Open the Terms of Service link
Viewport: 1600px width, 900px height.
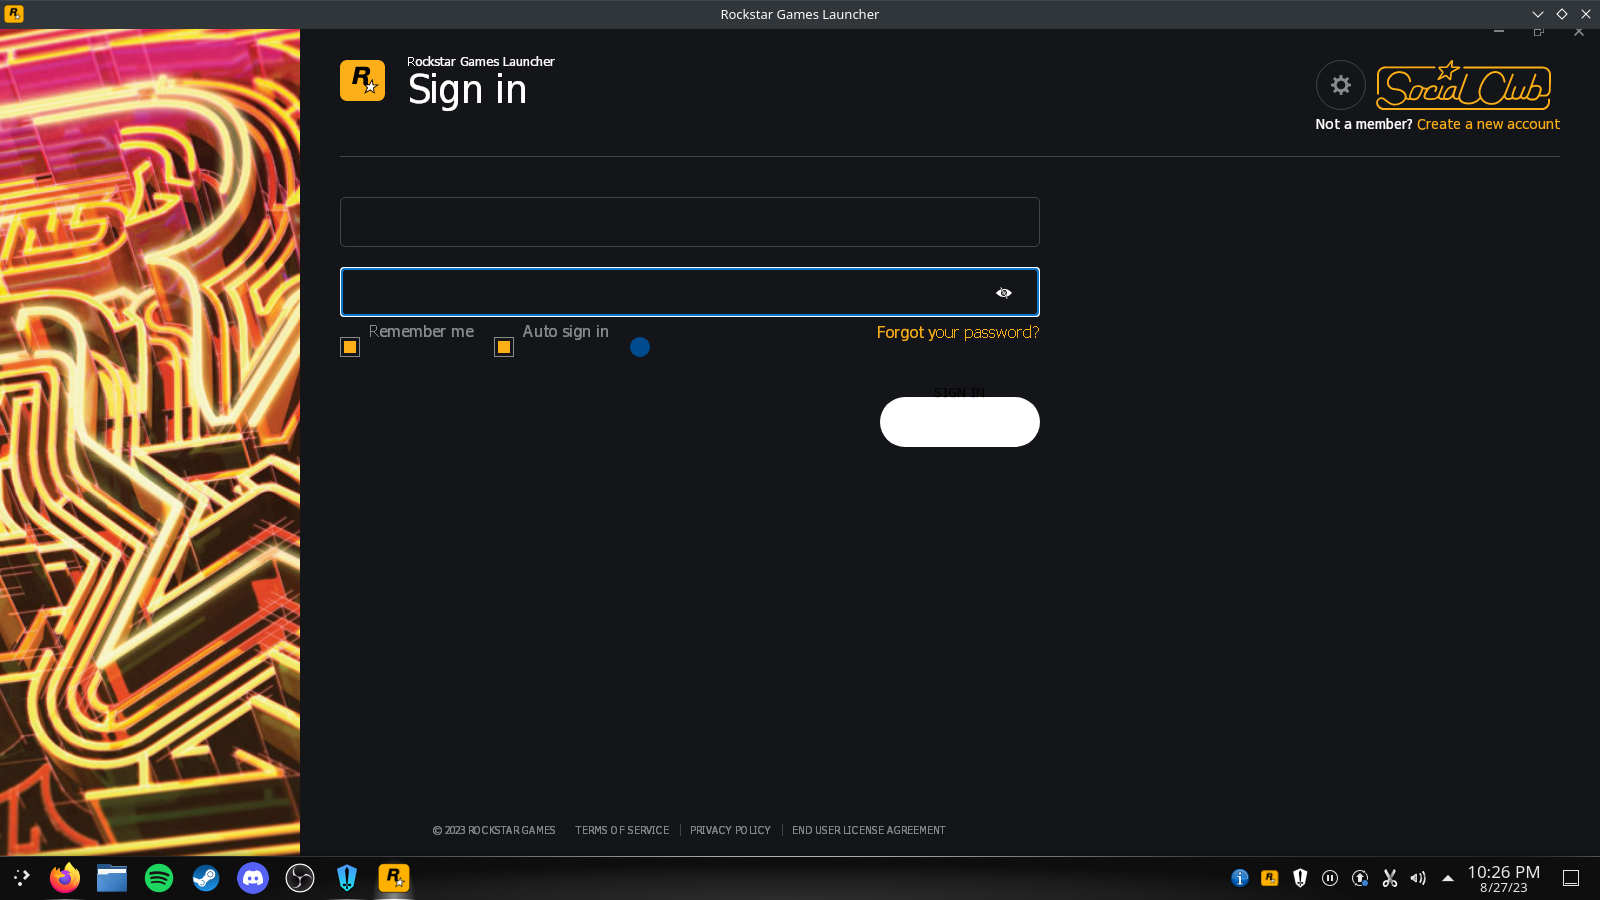point(622,830)
